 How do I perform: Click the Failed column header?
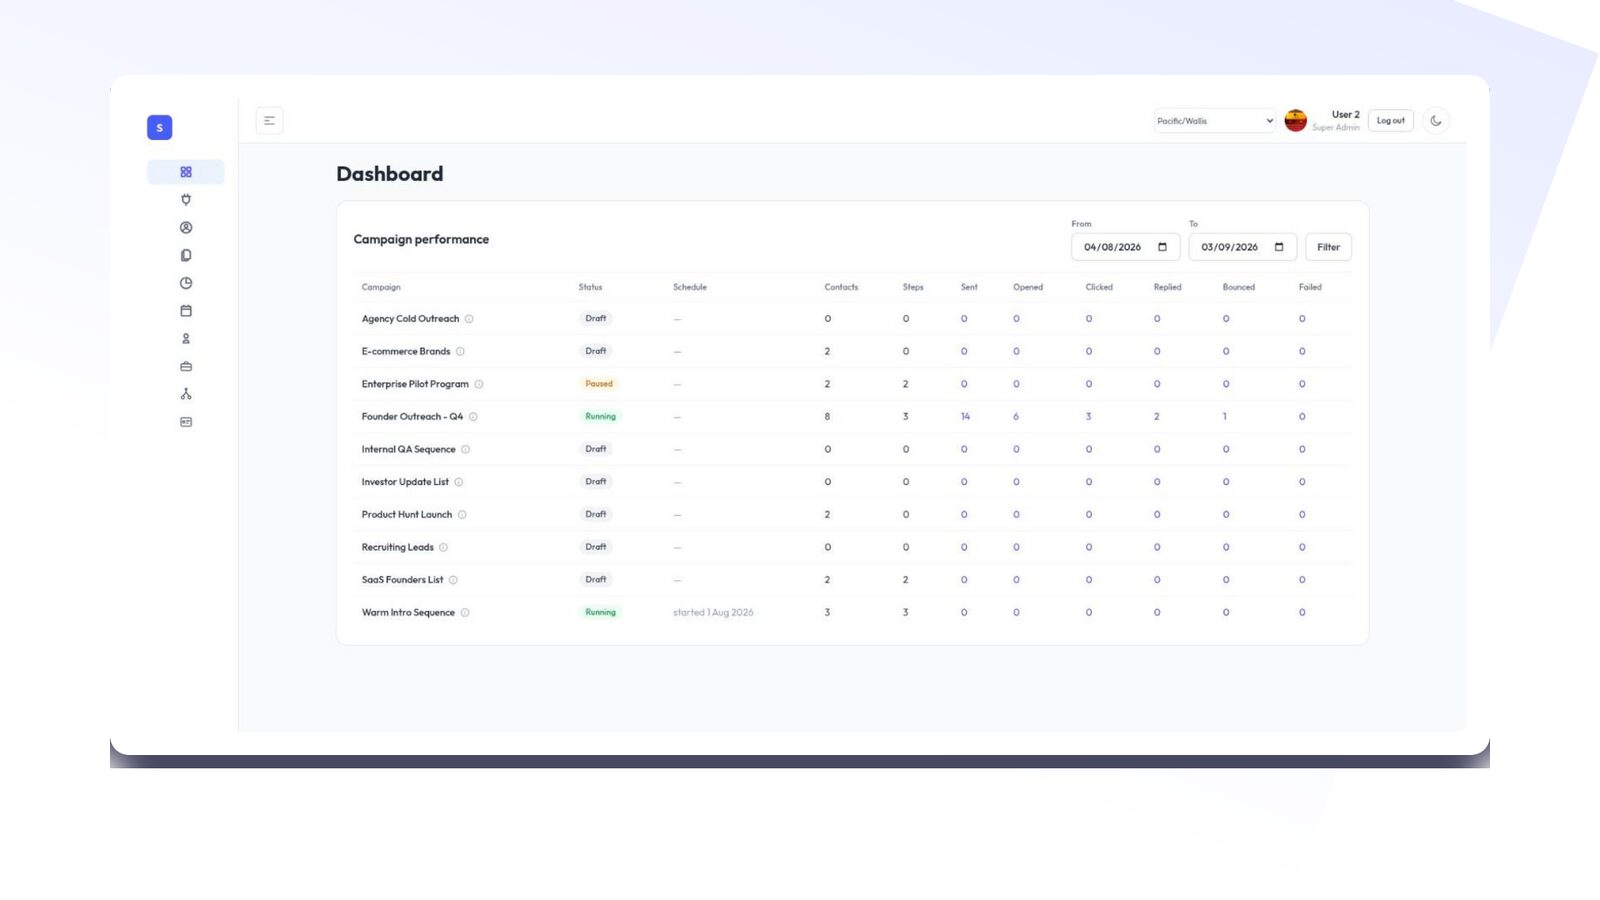[1310, 287]
